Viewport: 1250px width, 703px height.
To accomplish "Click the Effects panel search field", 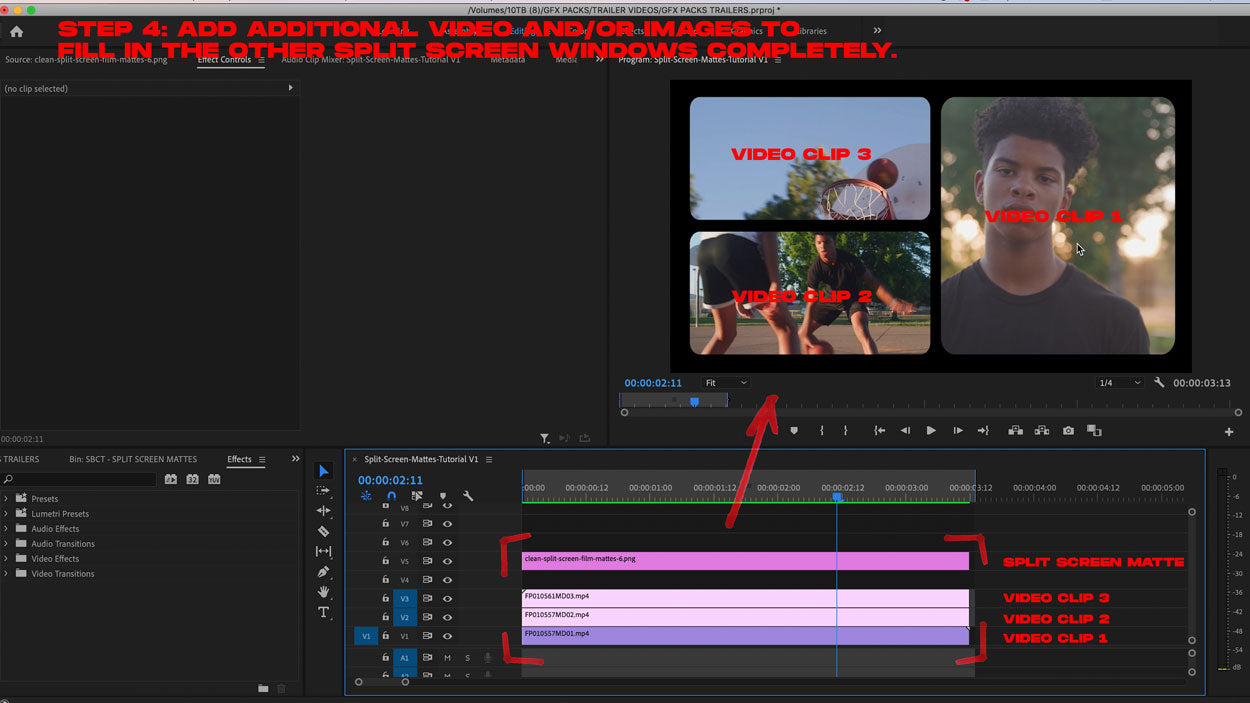I will (82, 480).
